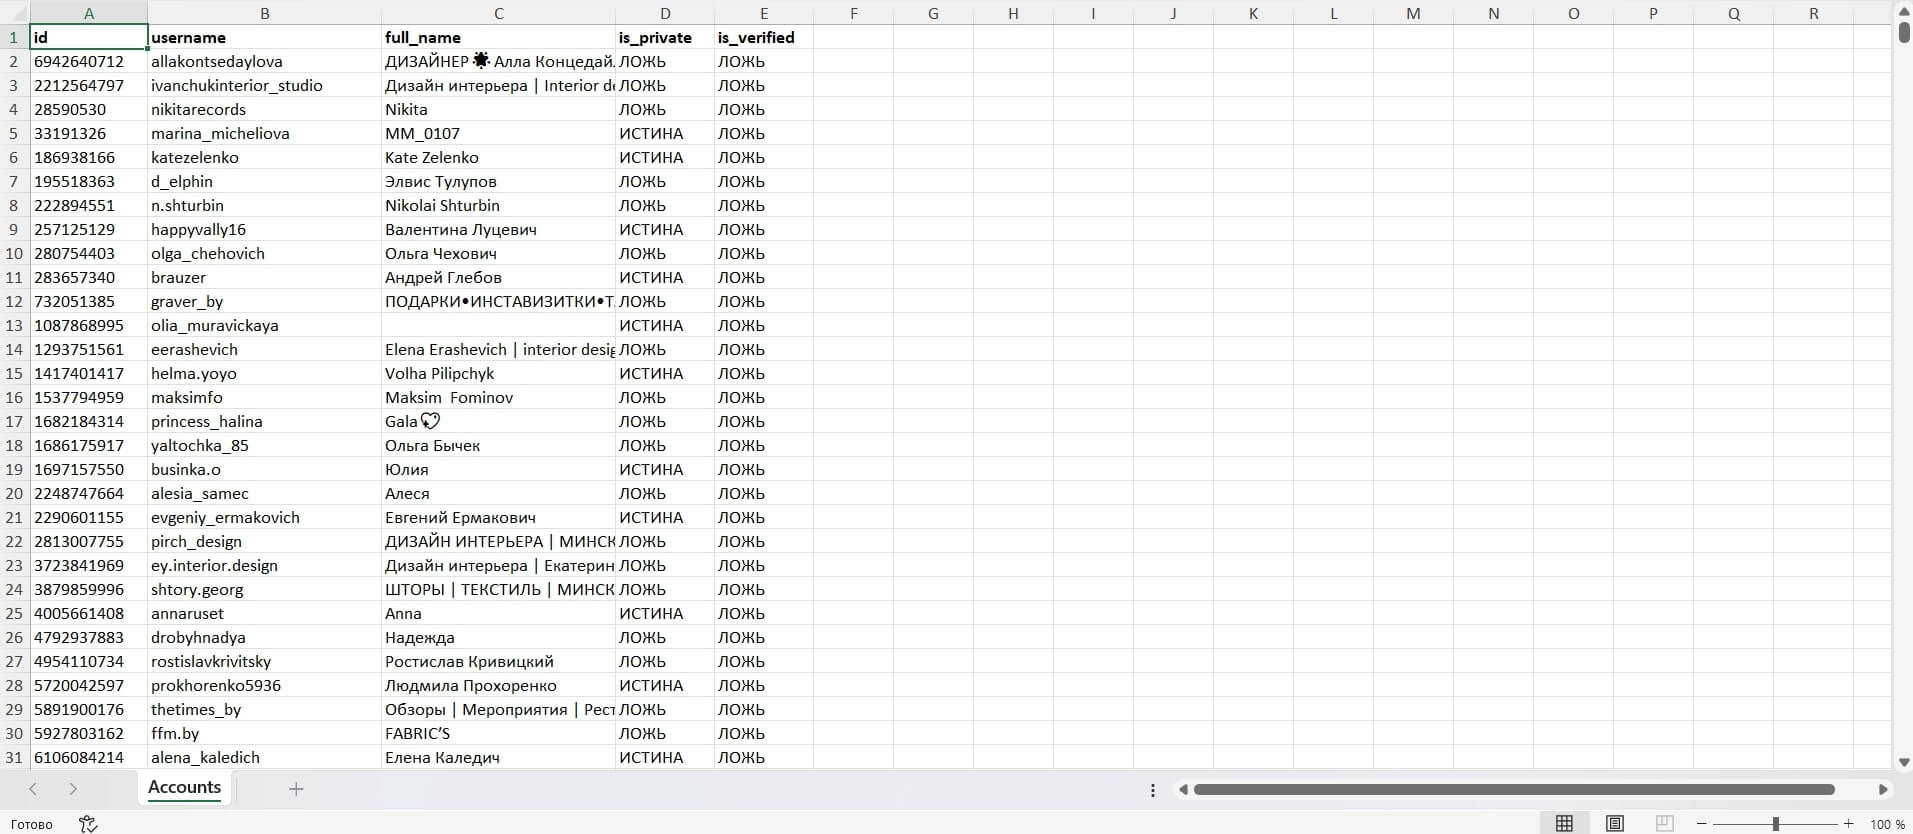Image resolution: width=1913 pixels, height=834 pixels.
Task: Click the three-dot tab bar splitter handle
Action: tap(1153, 790)
